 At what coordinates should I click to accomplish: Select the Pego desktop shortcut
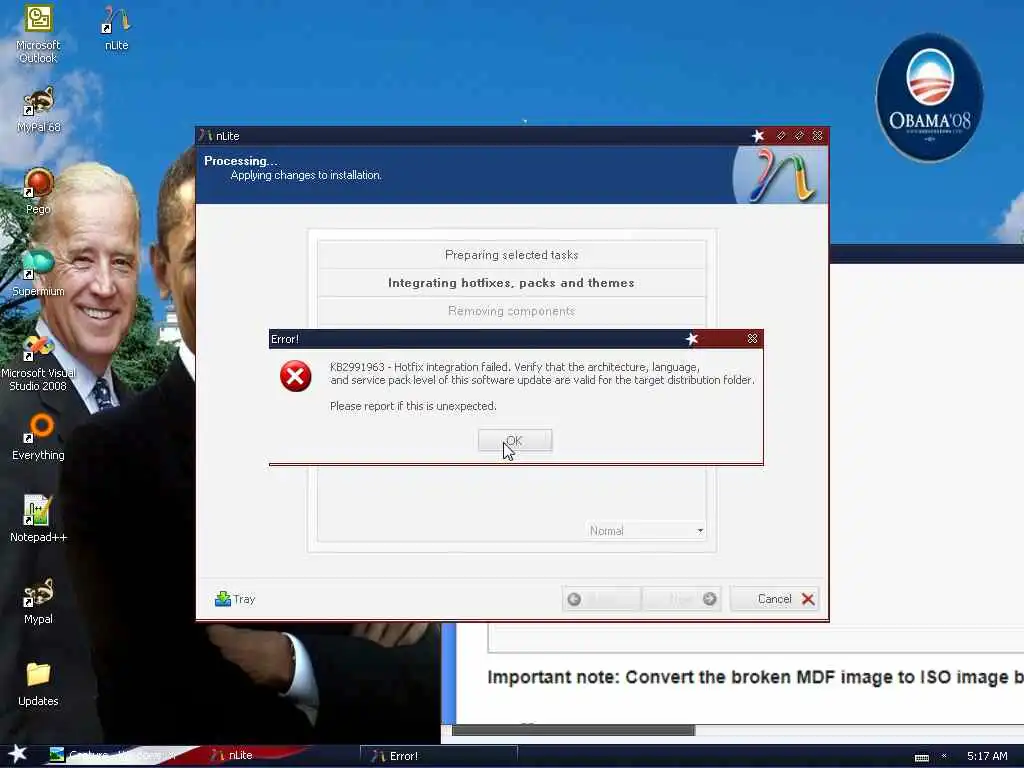pyautogui.click(x=38, y=191)
